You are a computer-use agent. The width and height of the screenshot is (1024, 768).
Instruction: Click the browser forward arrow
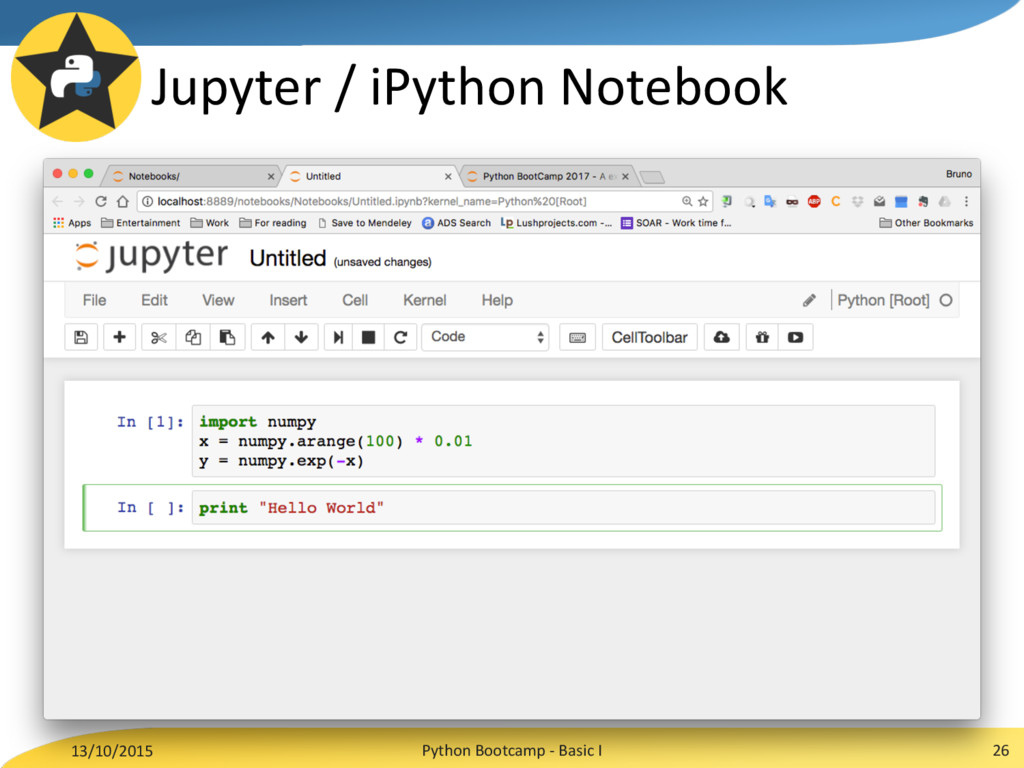coord(79,201)
